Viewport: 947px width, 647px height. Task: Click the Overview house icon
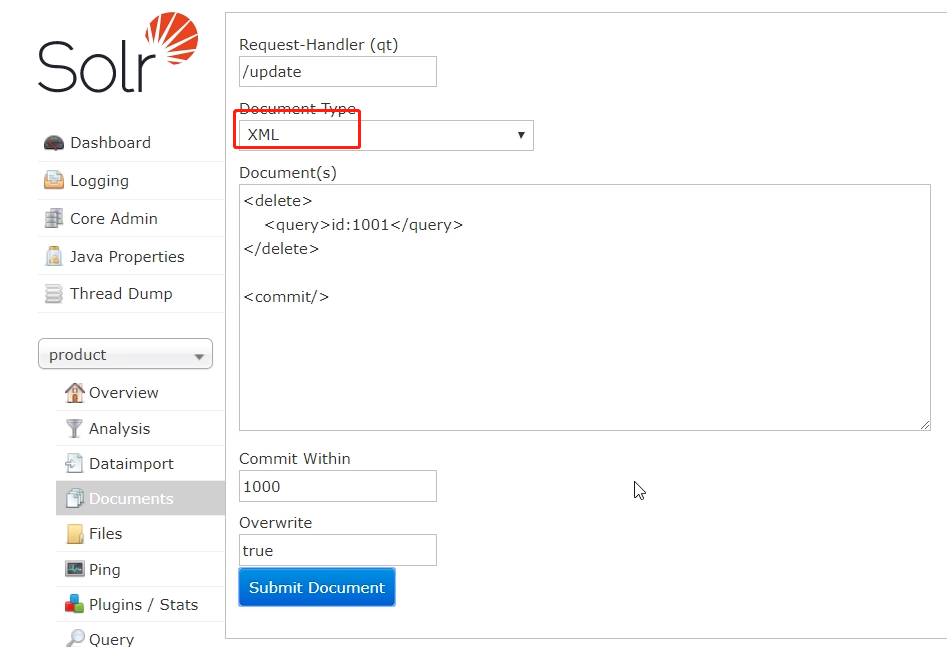coord(74,393)
